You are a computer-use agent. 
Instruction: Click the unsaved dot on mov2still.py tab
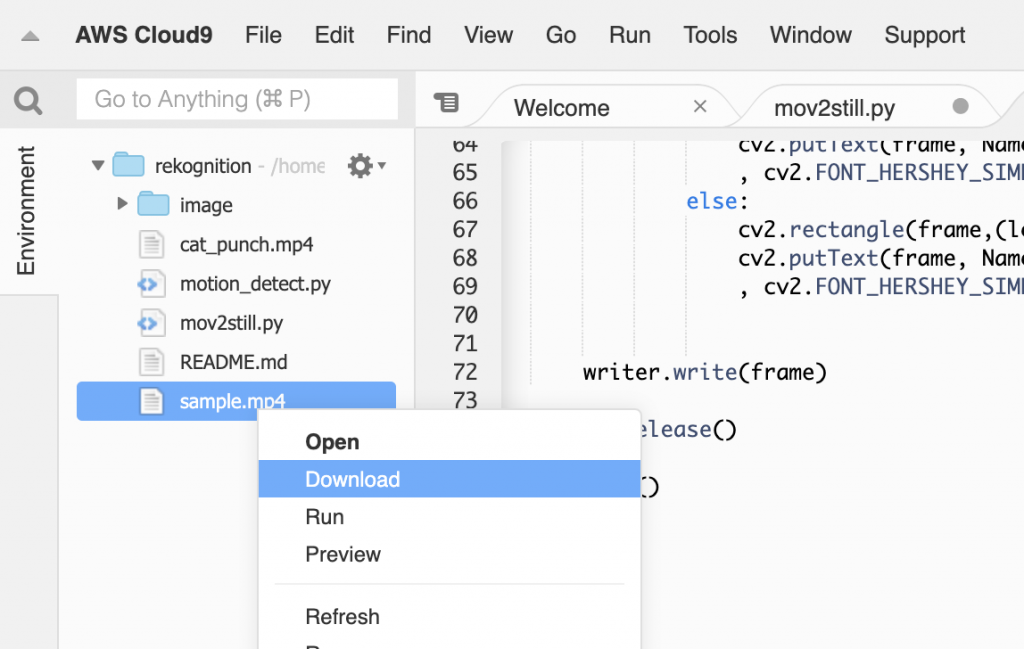point(960,106)
